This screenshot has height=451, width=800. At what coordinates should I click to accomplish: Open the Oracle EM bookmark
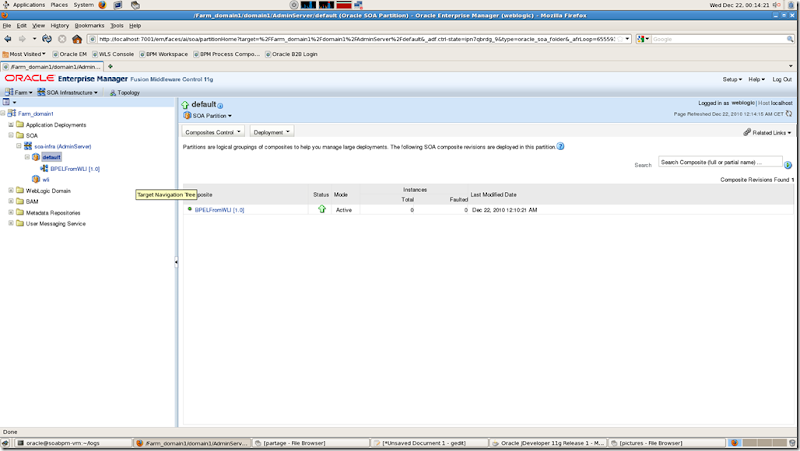point(70,54)
